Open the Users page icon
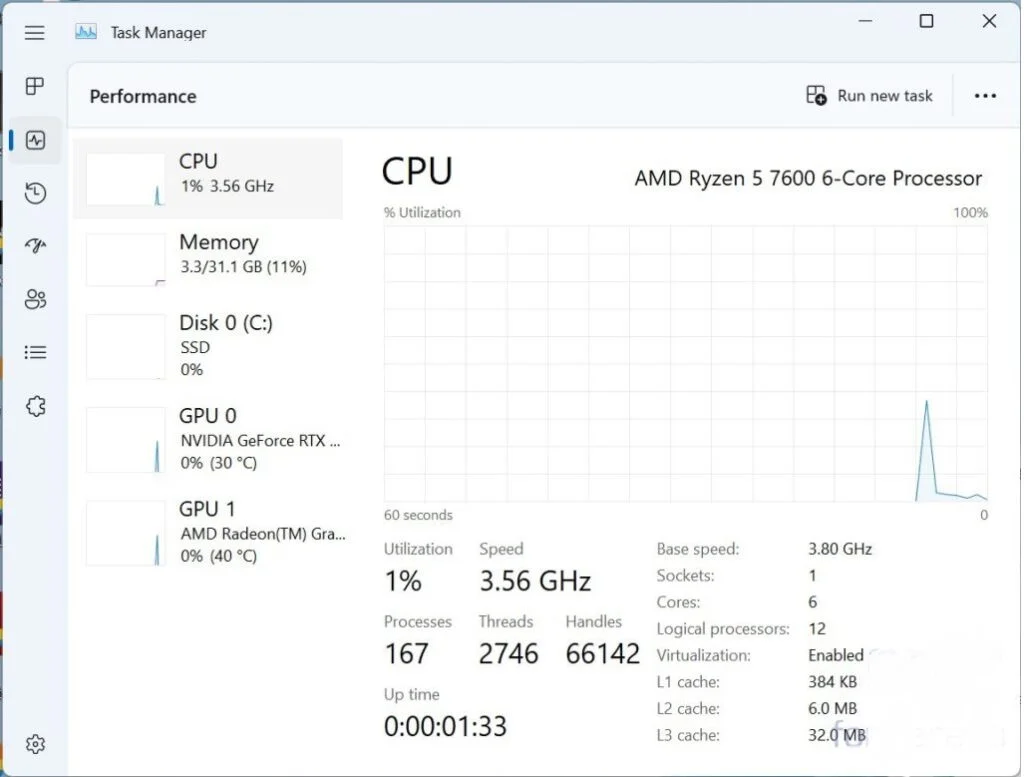Screen dimensions: 1024x777 click(x=35, y=299)
